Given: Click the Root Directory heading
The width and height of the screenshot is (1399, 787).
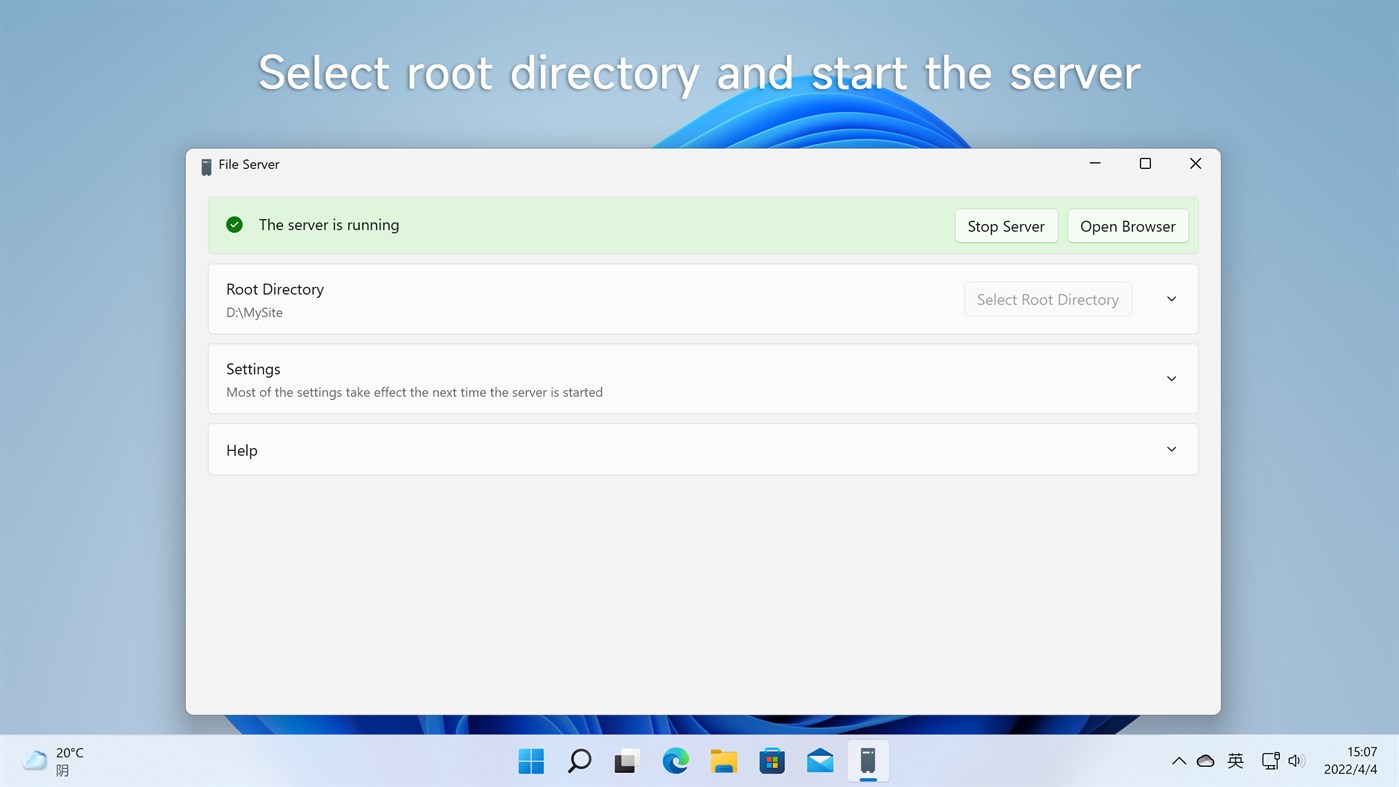Looking at the screenshot, I should (275, 289).
